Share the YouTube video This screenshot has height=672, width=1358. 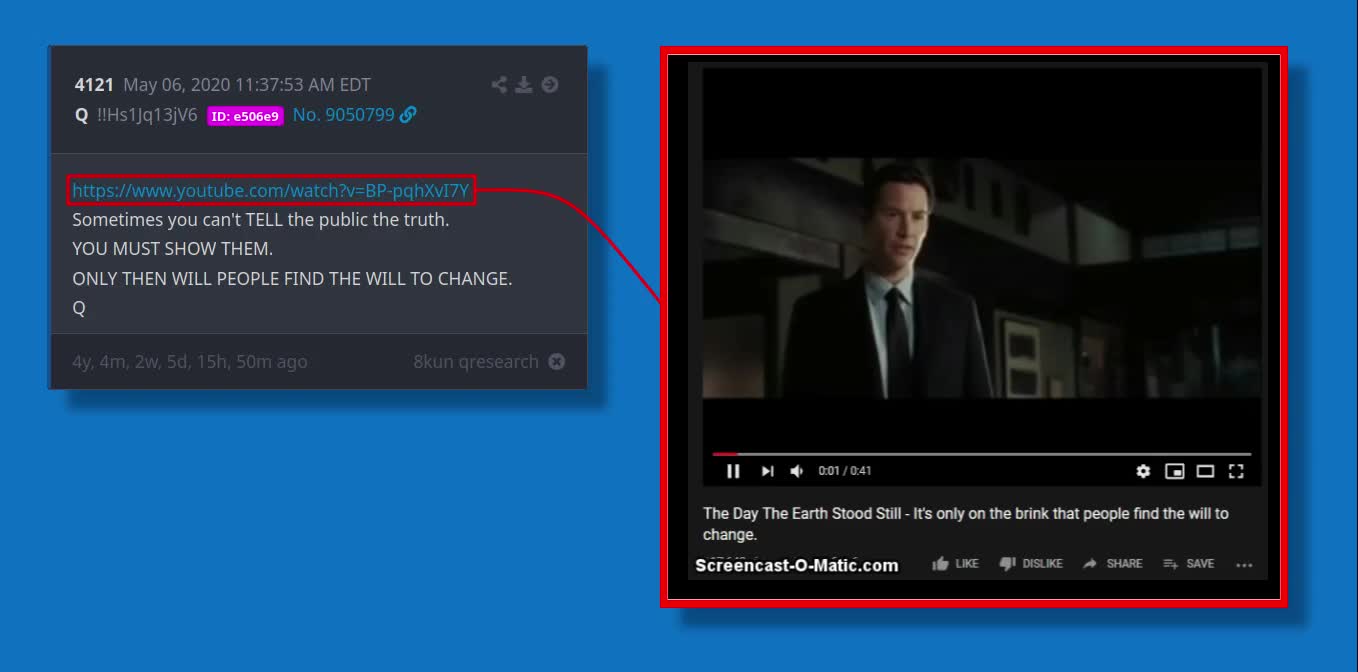1112,564
